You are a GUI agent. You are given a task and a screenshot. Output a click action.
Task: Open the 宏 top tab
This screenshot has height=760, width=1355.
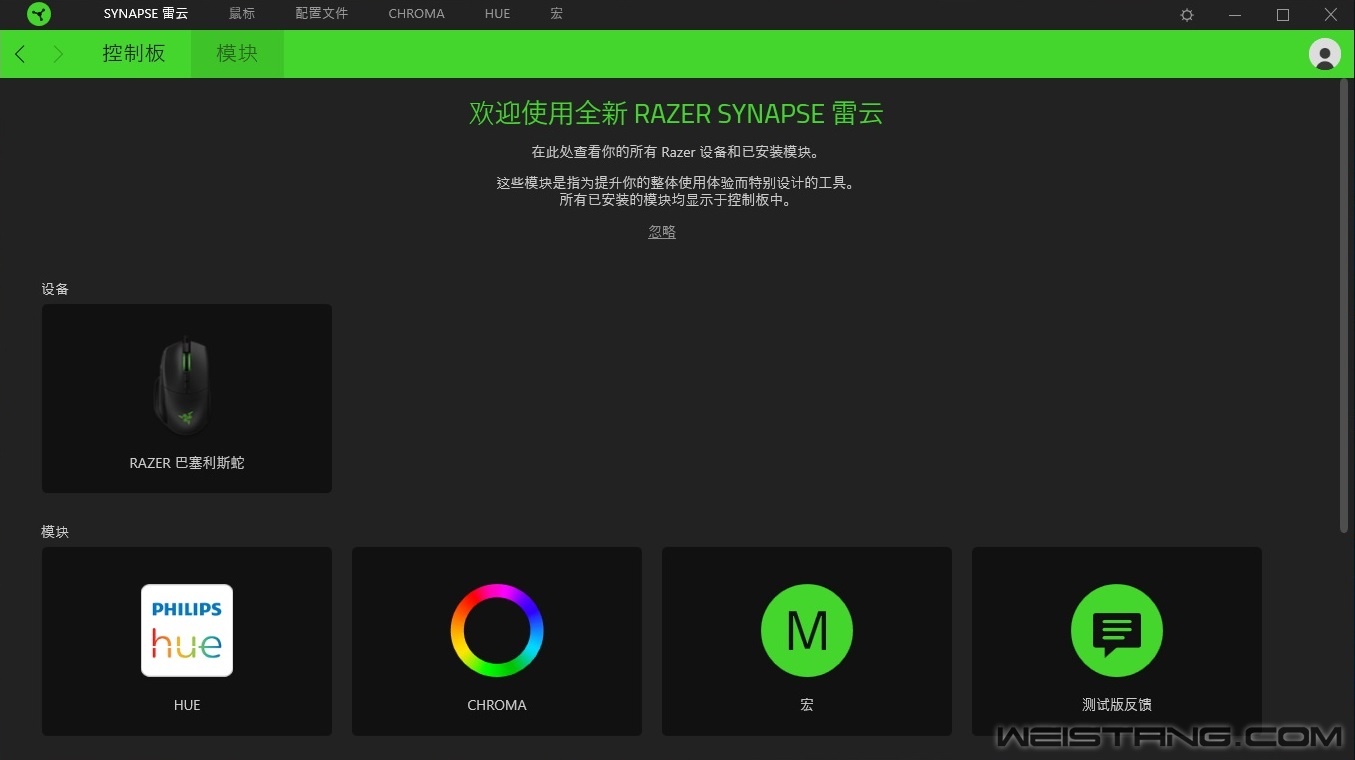(557, 14)
